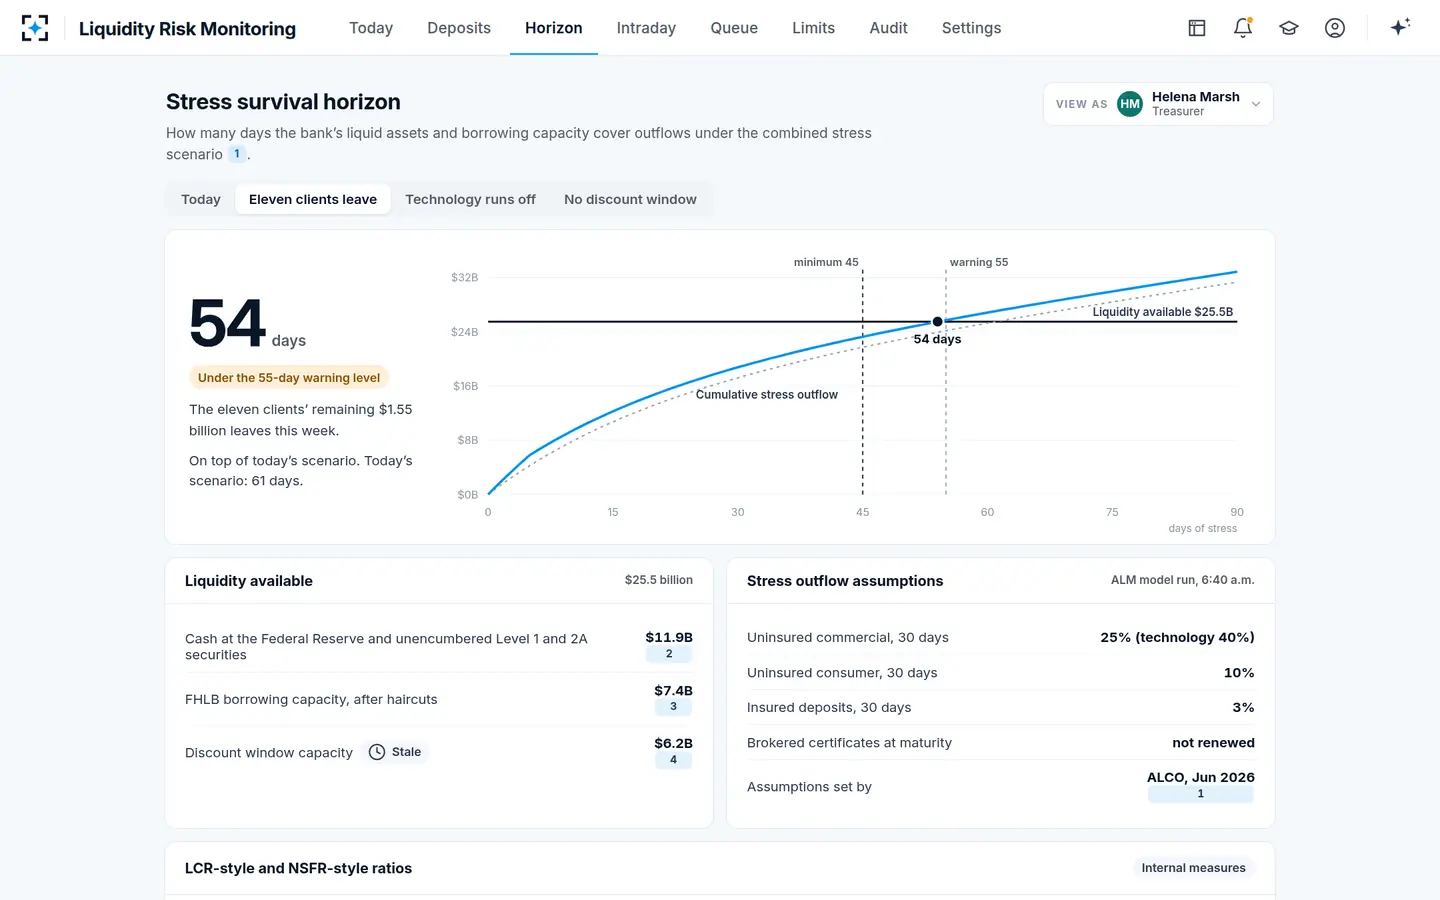The image size is (1440, 900).
Task: Click the ALM model run, 6:40 a.m. text
Action: 1183,580
